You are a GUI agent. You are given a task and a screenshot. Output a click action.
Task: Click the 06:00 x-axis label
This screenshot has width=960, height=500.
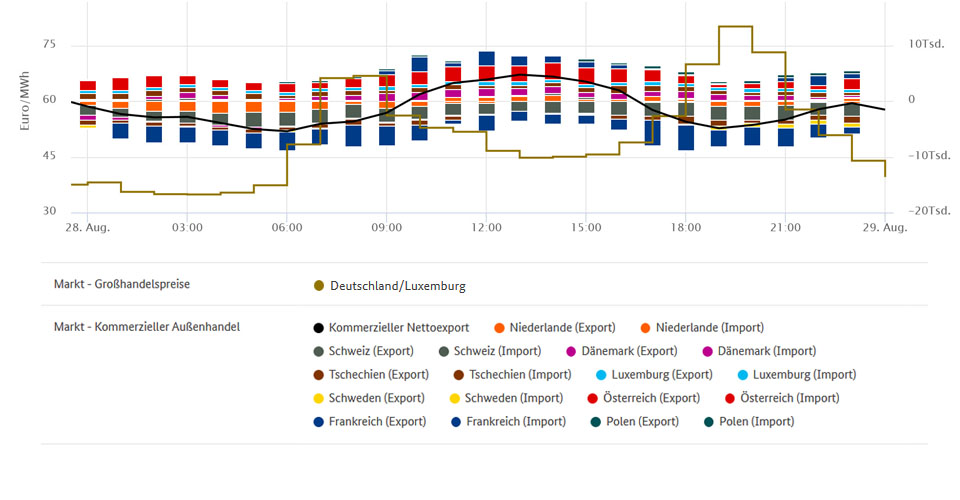click(x=287, y=228)
